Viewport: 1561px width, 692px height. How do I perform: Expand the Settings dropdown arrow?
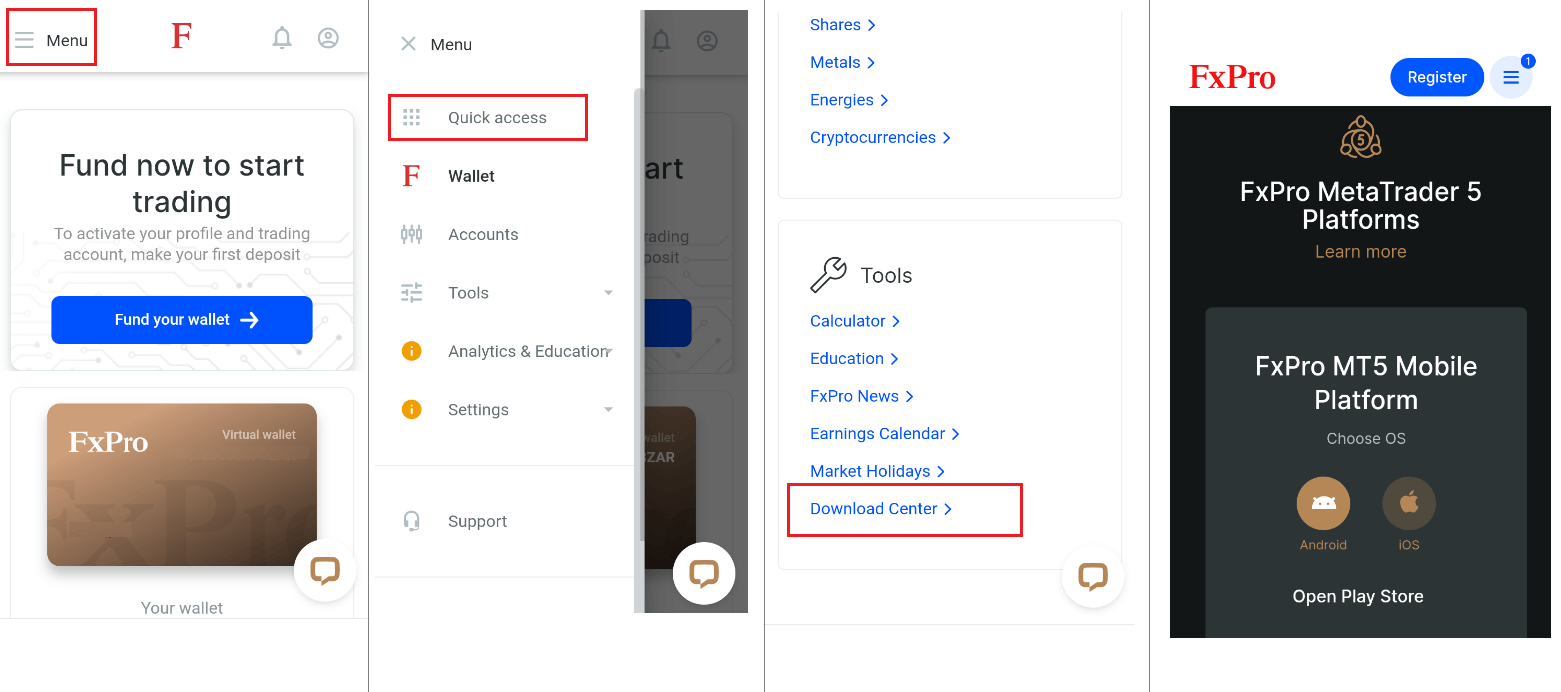click(x=608, y=410)
